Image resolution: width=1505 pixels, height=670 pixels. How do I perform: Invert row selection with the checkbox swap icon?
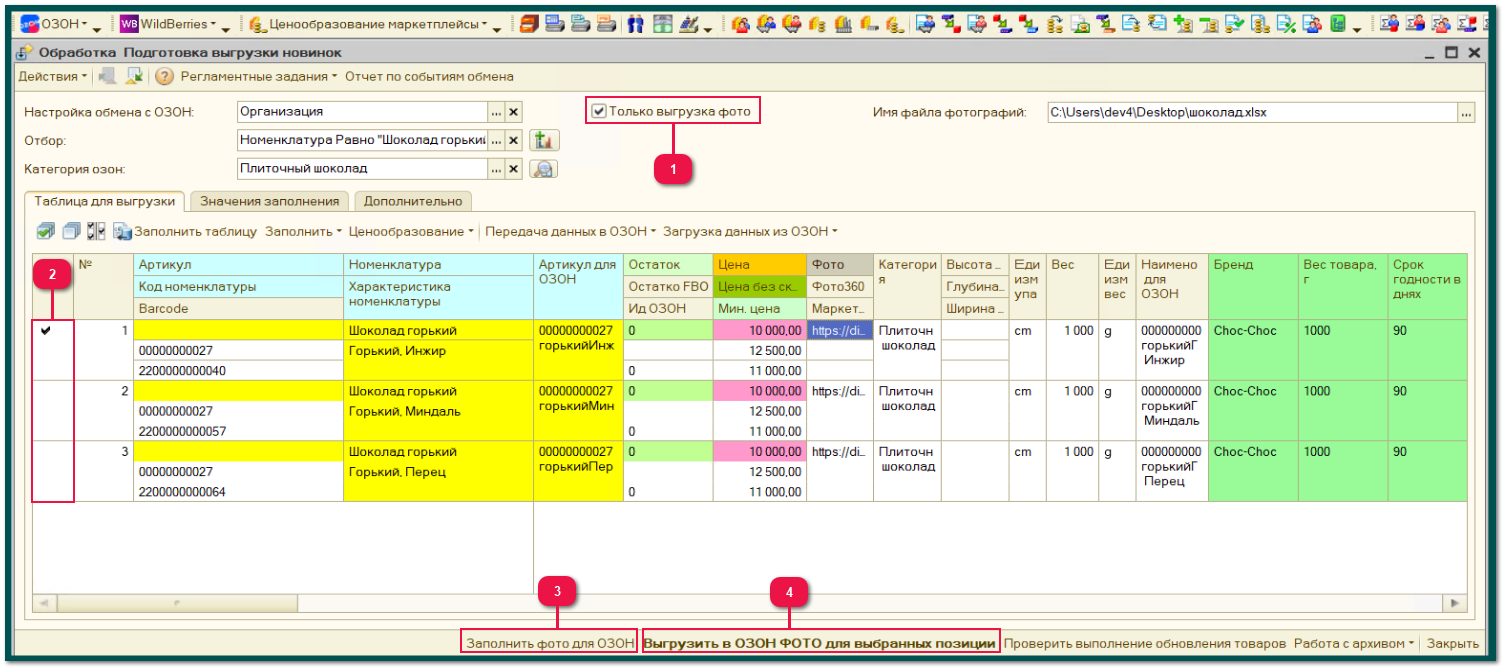click(96, 231)
